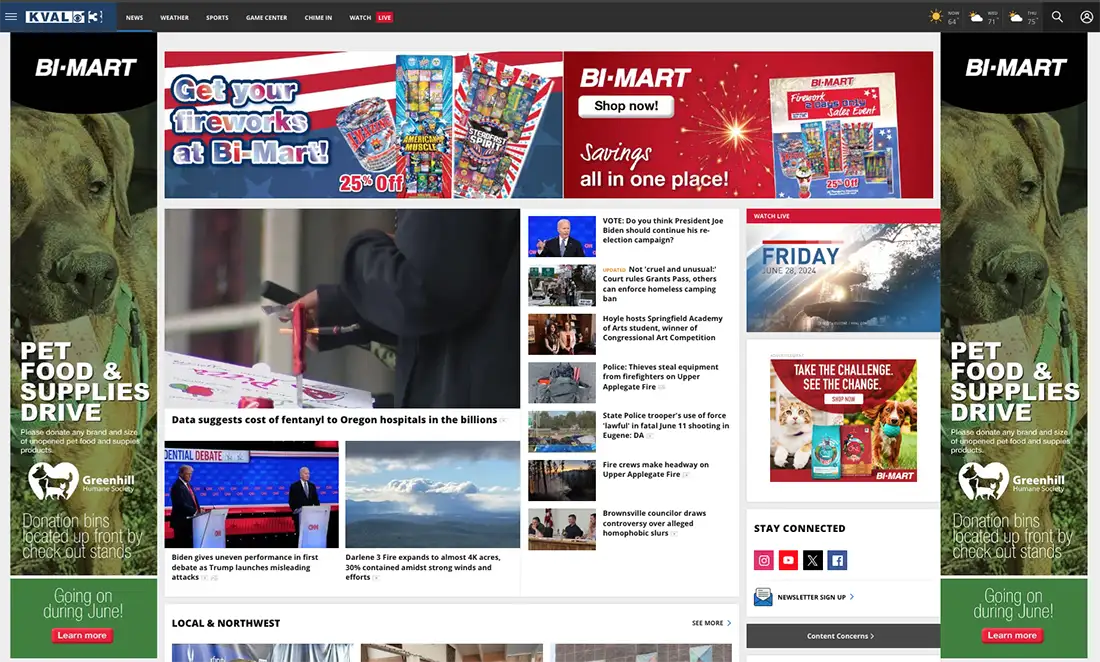Click the Upper Applegate Fire sunset thumbnail

562,480
